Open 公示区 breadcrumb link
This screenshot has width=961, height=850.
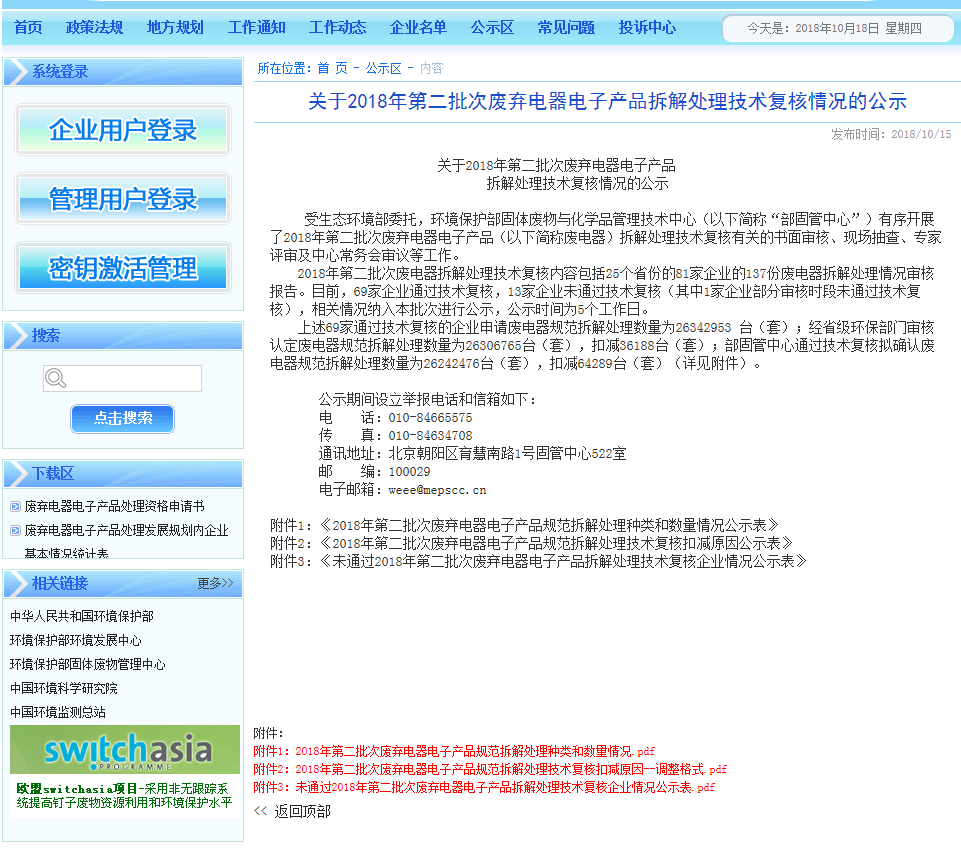[383, 68]
